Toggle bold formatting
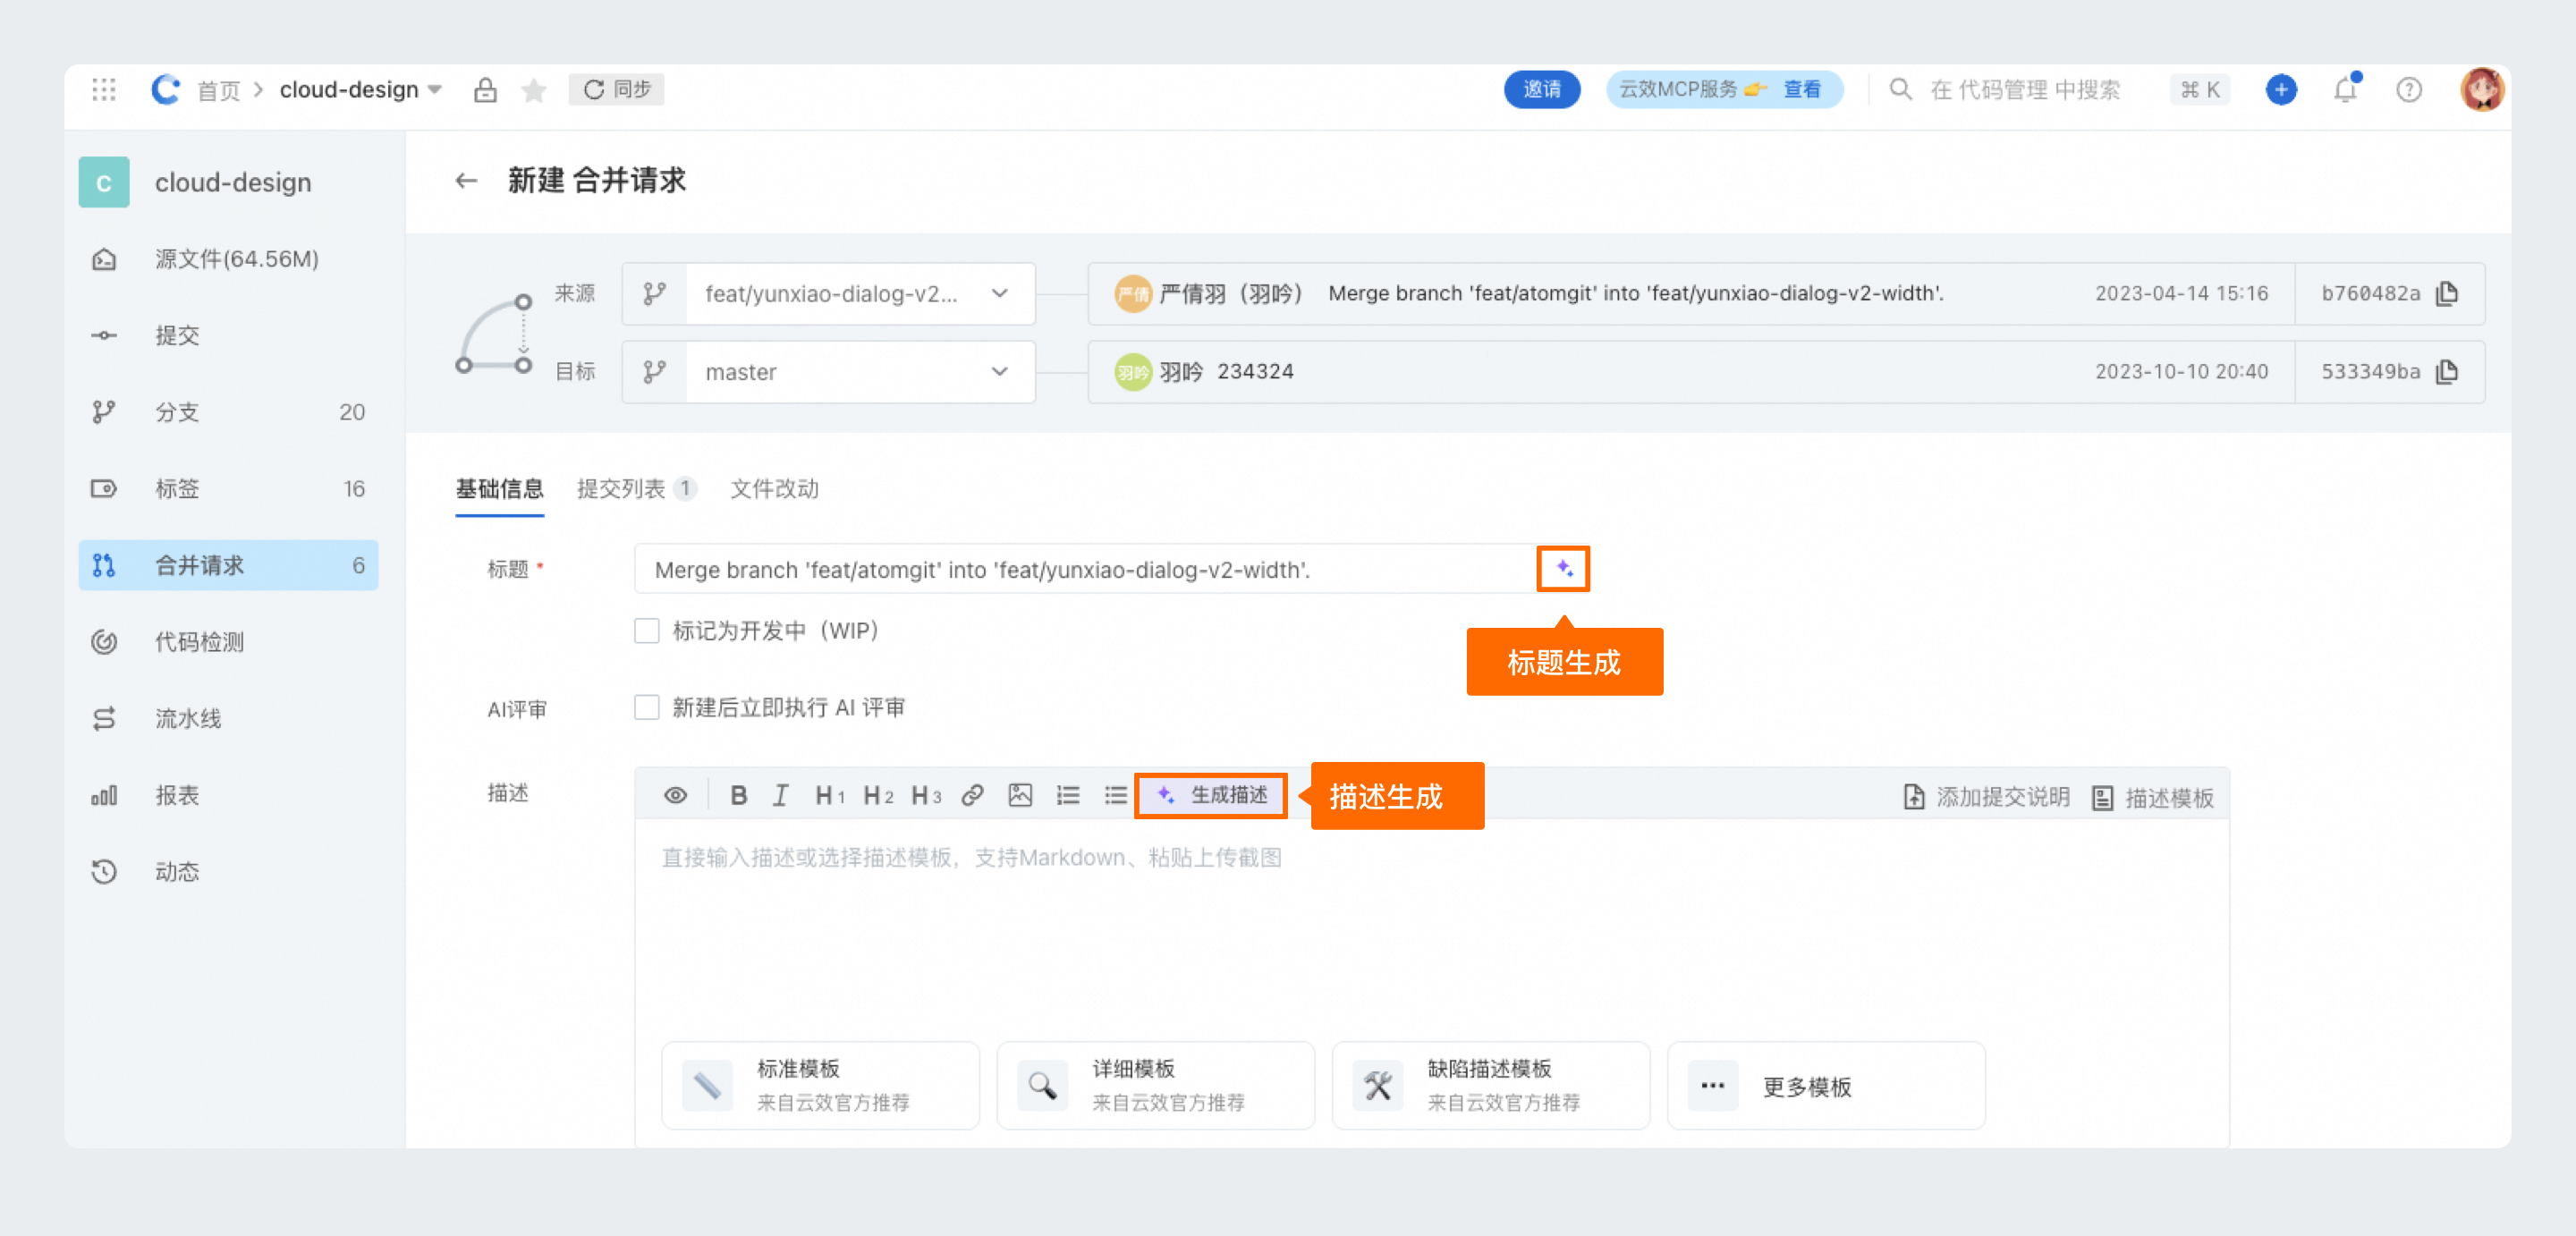 point(738,795)
